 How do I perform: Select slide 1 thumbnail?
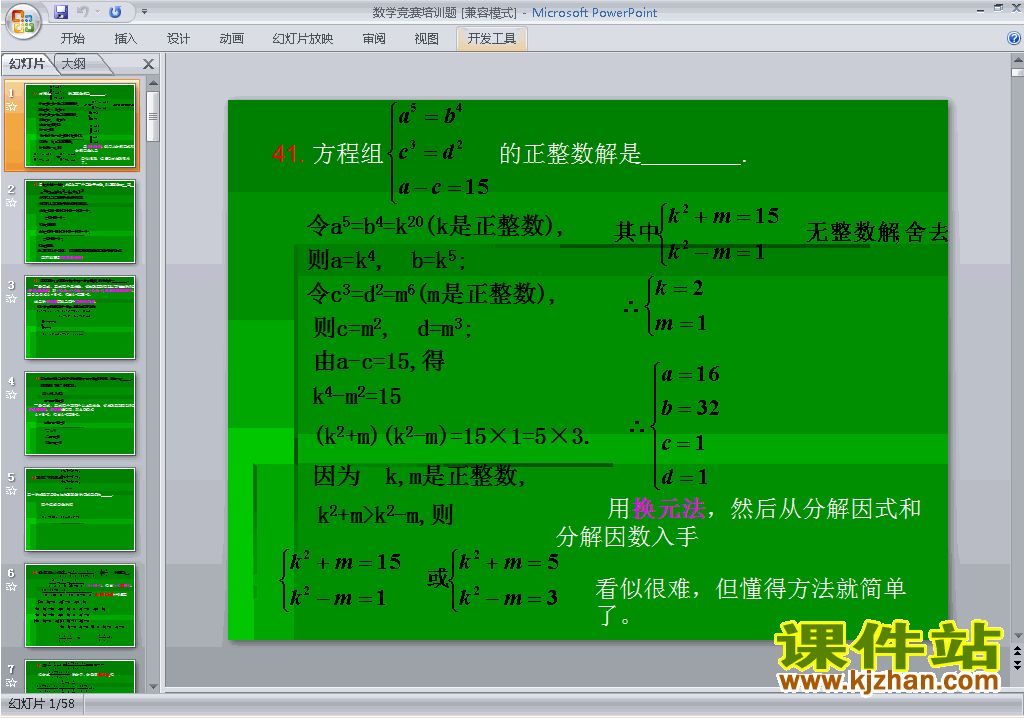click(x=80, y=125)
